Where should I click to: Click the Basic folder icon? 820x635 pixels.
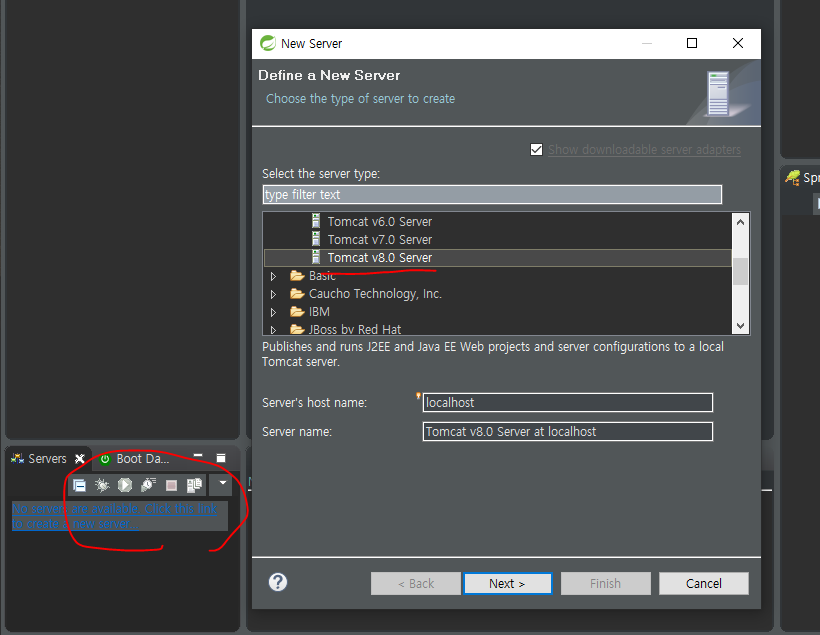click(x=297, y=276)
